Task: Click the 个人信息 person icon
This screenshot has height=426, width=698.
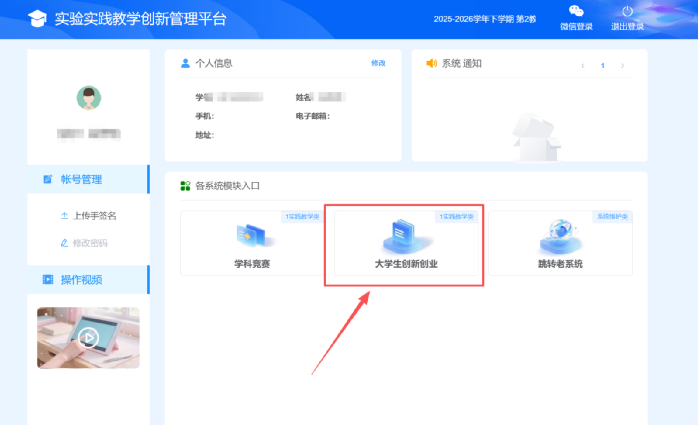Action: point(185,63)
